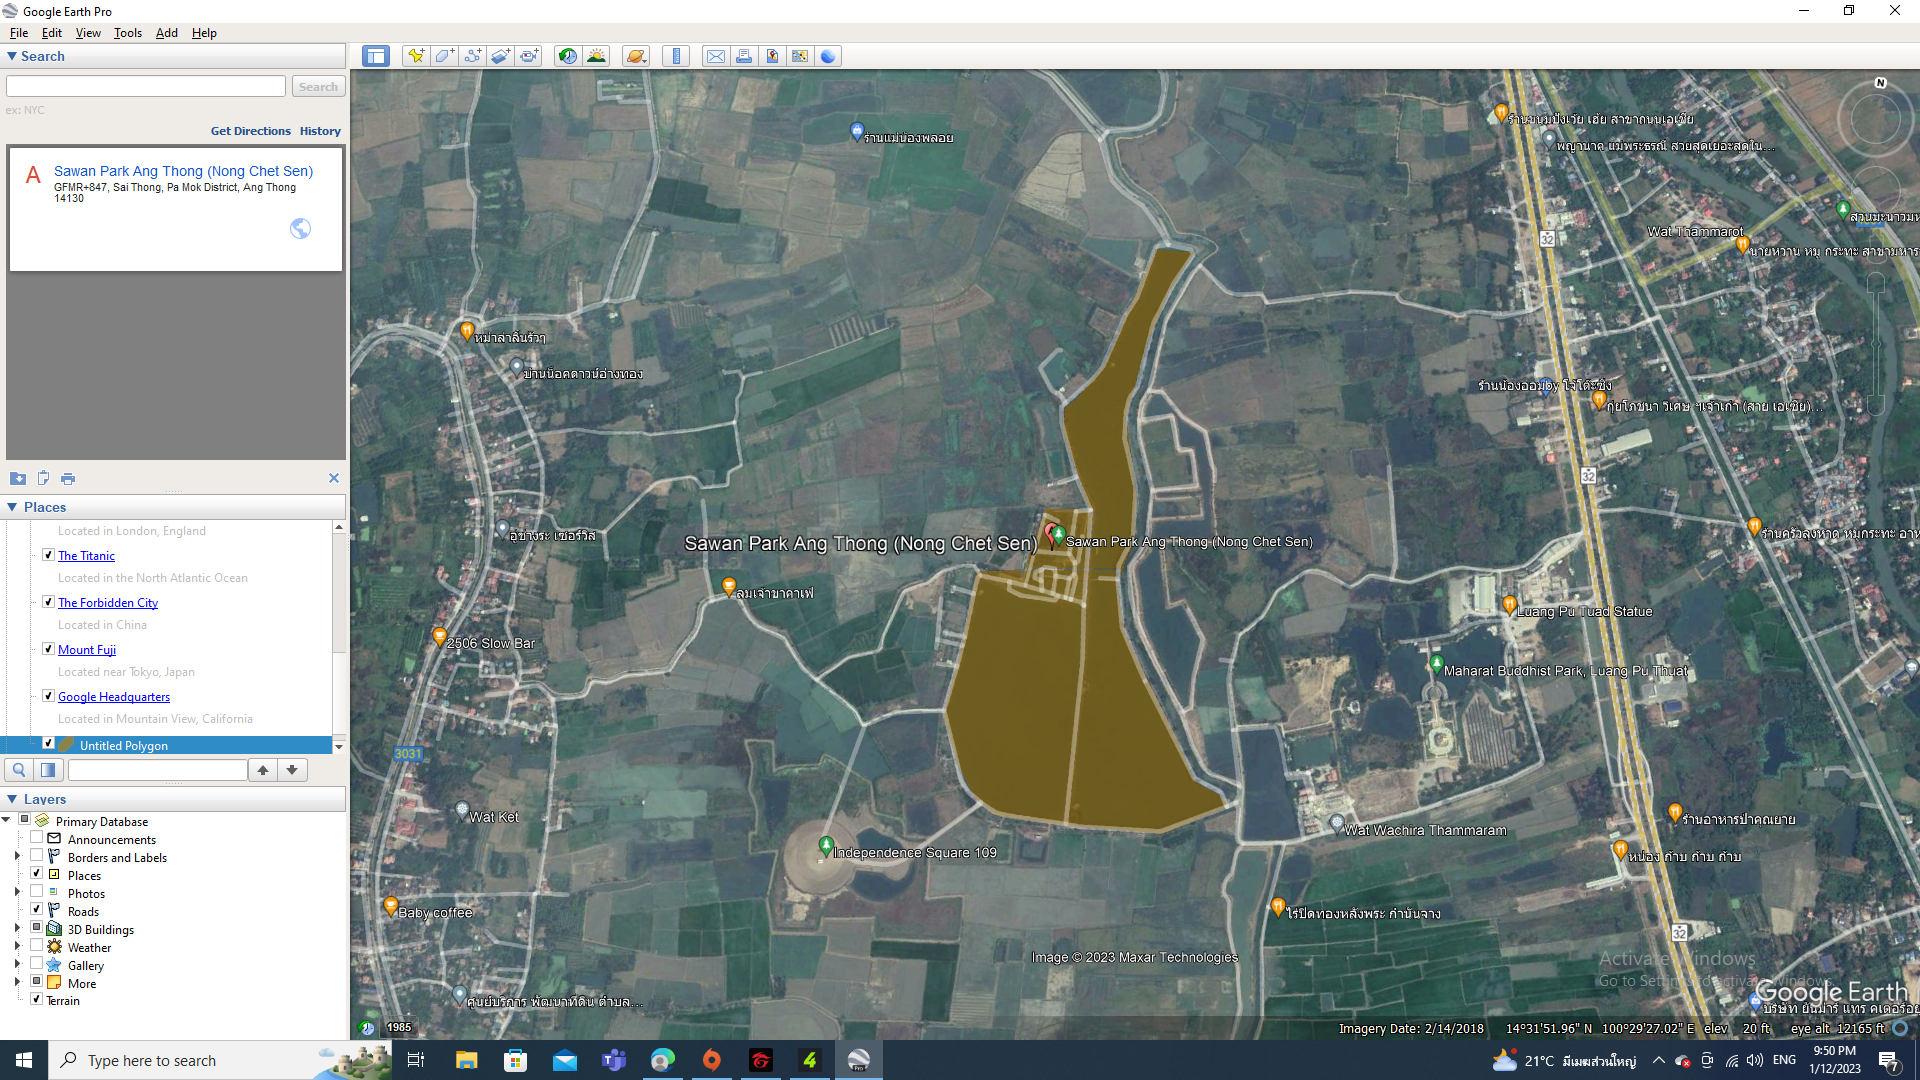Viewport: 1920px width, 1080px height.
Task: Open the Tools menu
Action: [127, 33]
